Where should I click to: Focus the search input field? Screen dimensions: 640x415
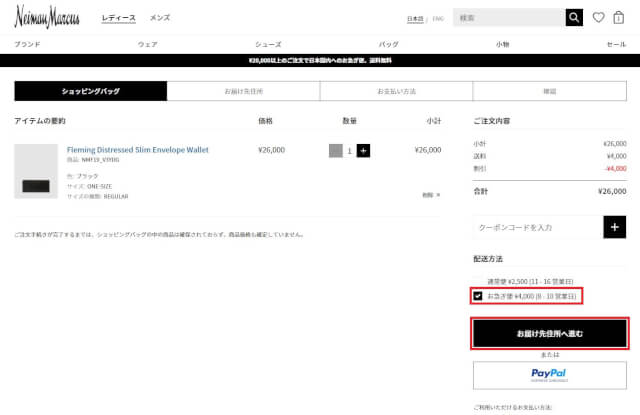(x=509, y=18)
